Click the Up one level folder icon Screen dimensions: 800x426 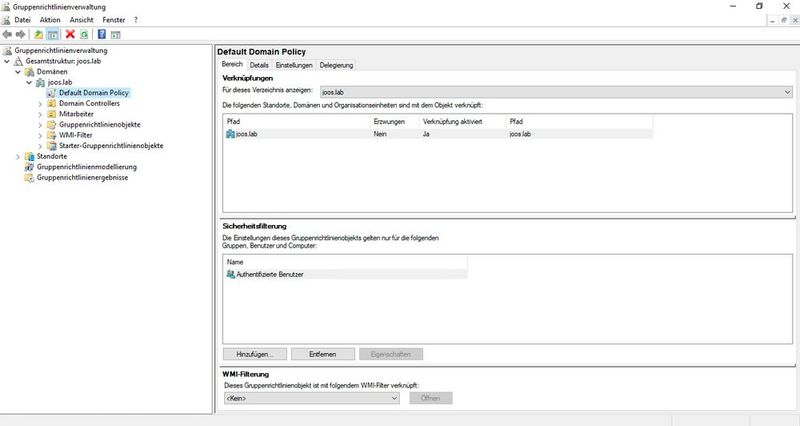click(39, 34)
